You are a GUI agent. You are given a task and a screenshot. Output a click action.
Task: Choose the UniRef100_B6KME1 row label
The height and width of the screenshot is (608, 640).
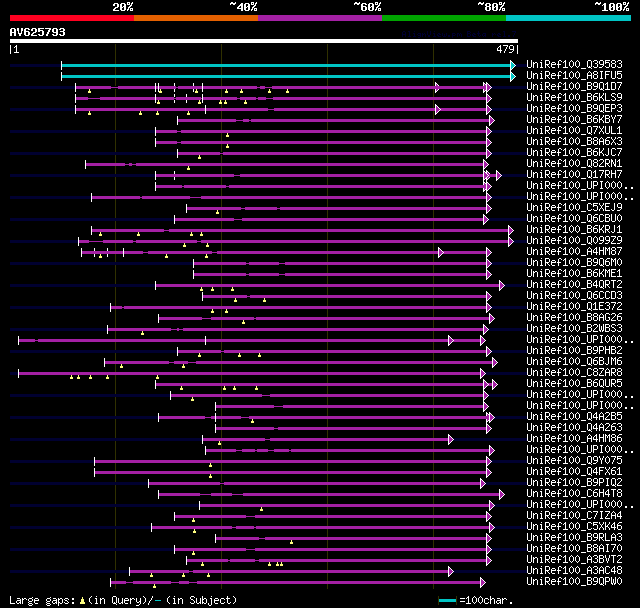tap(574, 273)
